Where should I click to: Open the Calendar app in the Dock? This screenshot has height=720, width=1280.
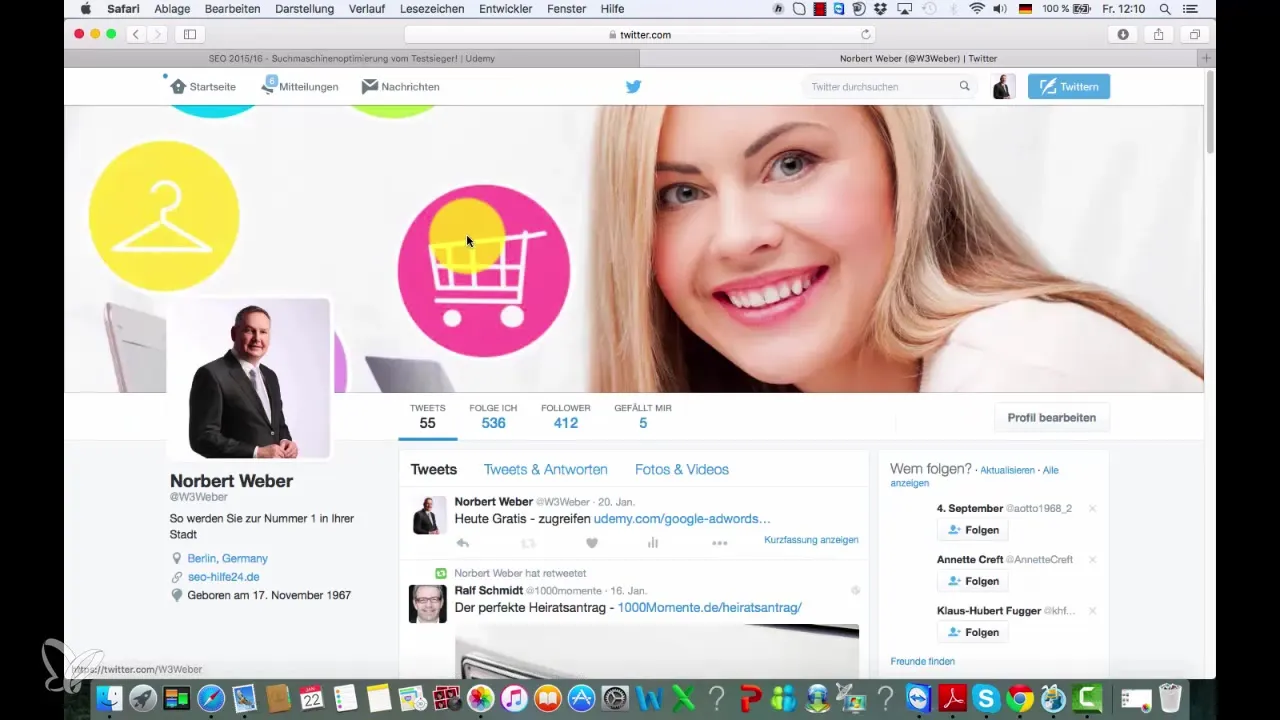coord(312,698)
